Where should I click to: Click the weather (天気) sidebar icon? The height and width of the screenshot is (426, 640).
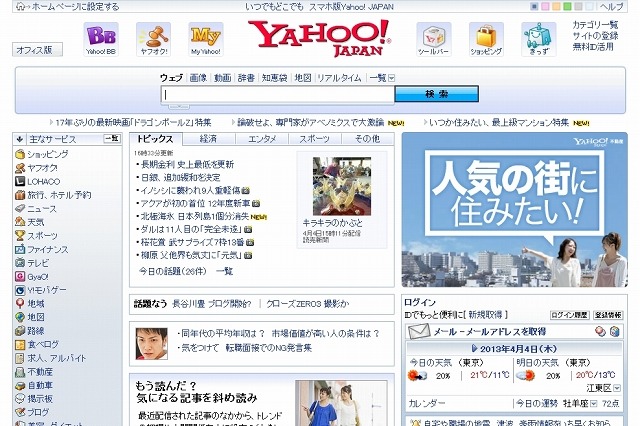pyautogui.click(x=20, y=222)
